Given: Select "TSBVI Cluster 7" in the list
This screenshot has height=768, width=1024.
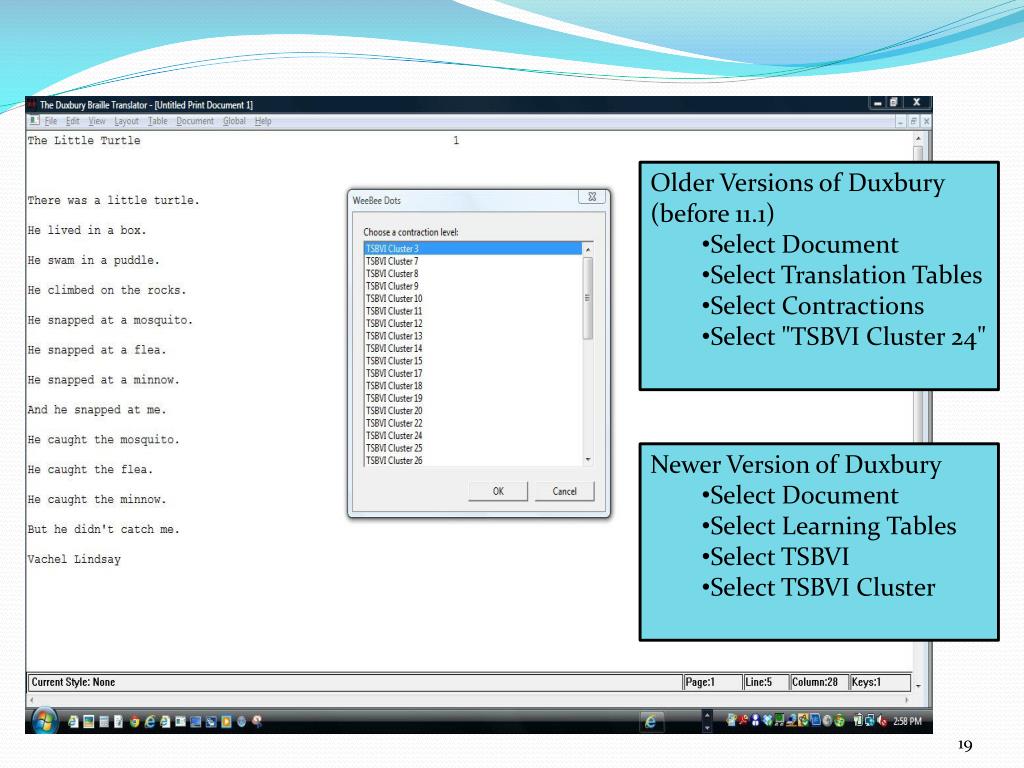Looking at the screenshot, I should 473,261.
